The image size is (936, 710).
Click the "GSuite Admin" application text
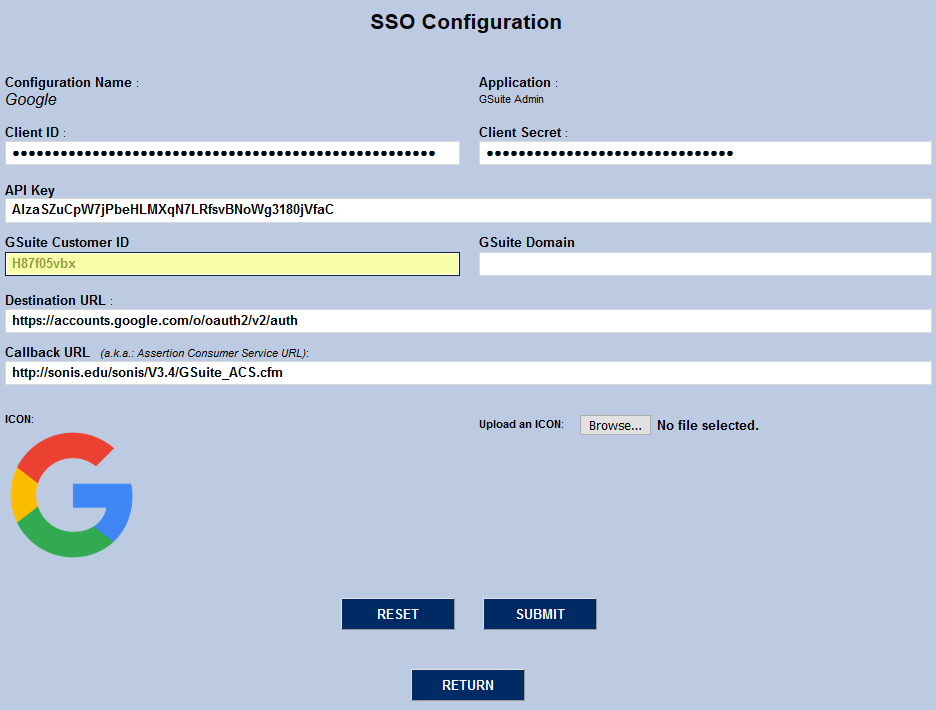tap(511, 100)
